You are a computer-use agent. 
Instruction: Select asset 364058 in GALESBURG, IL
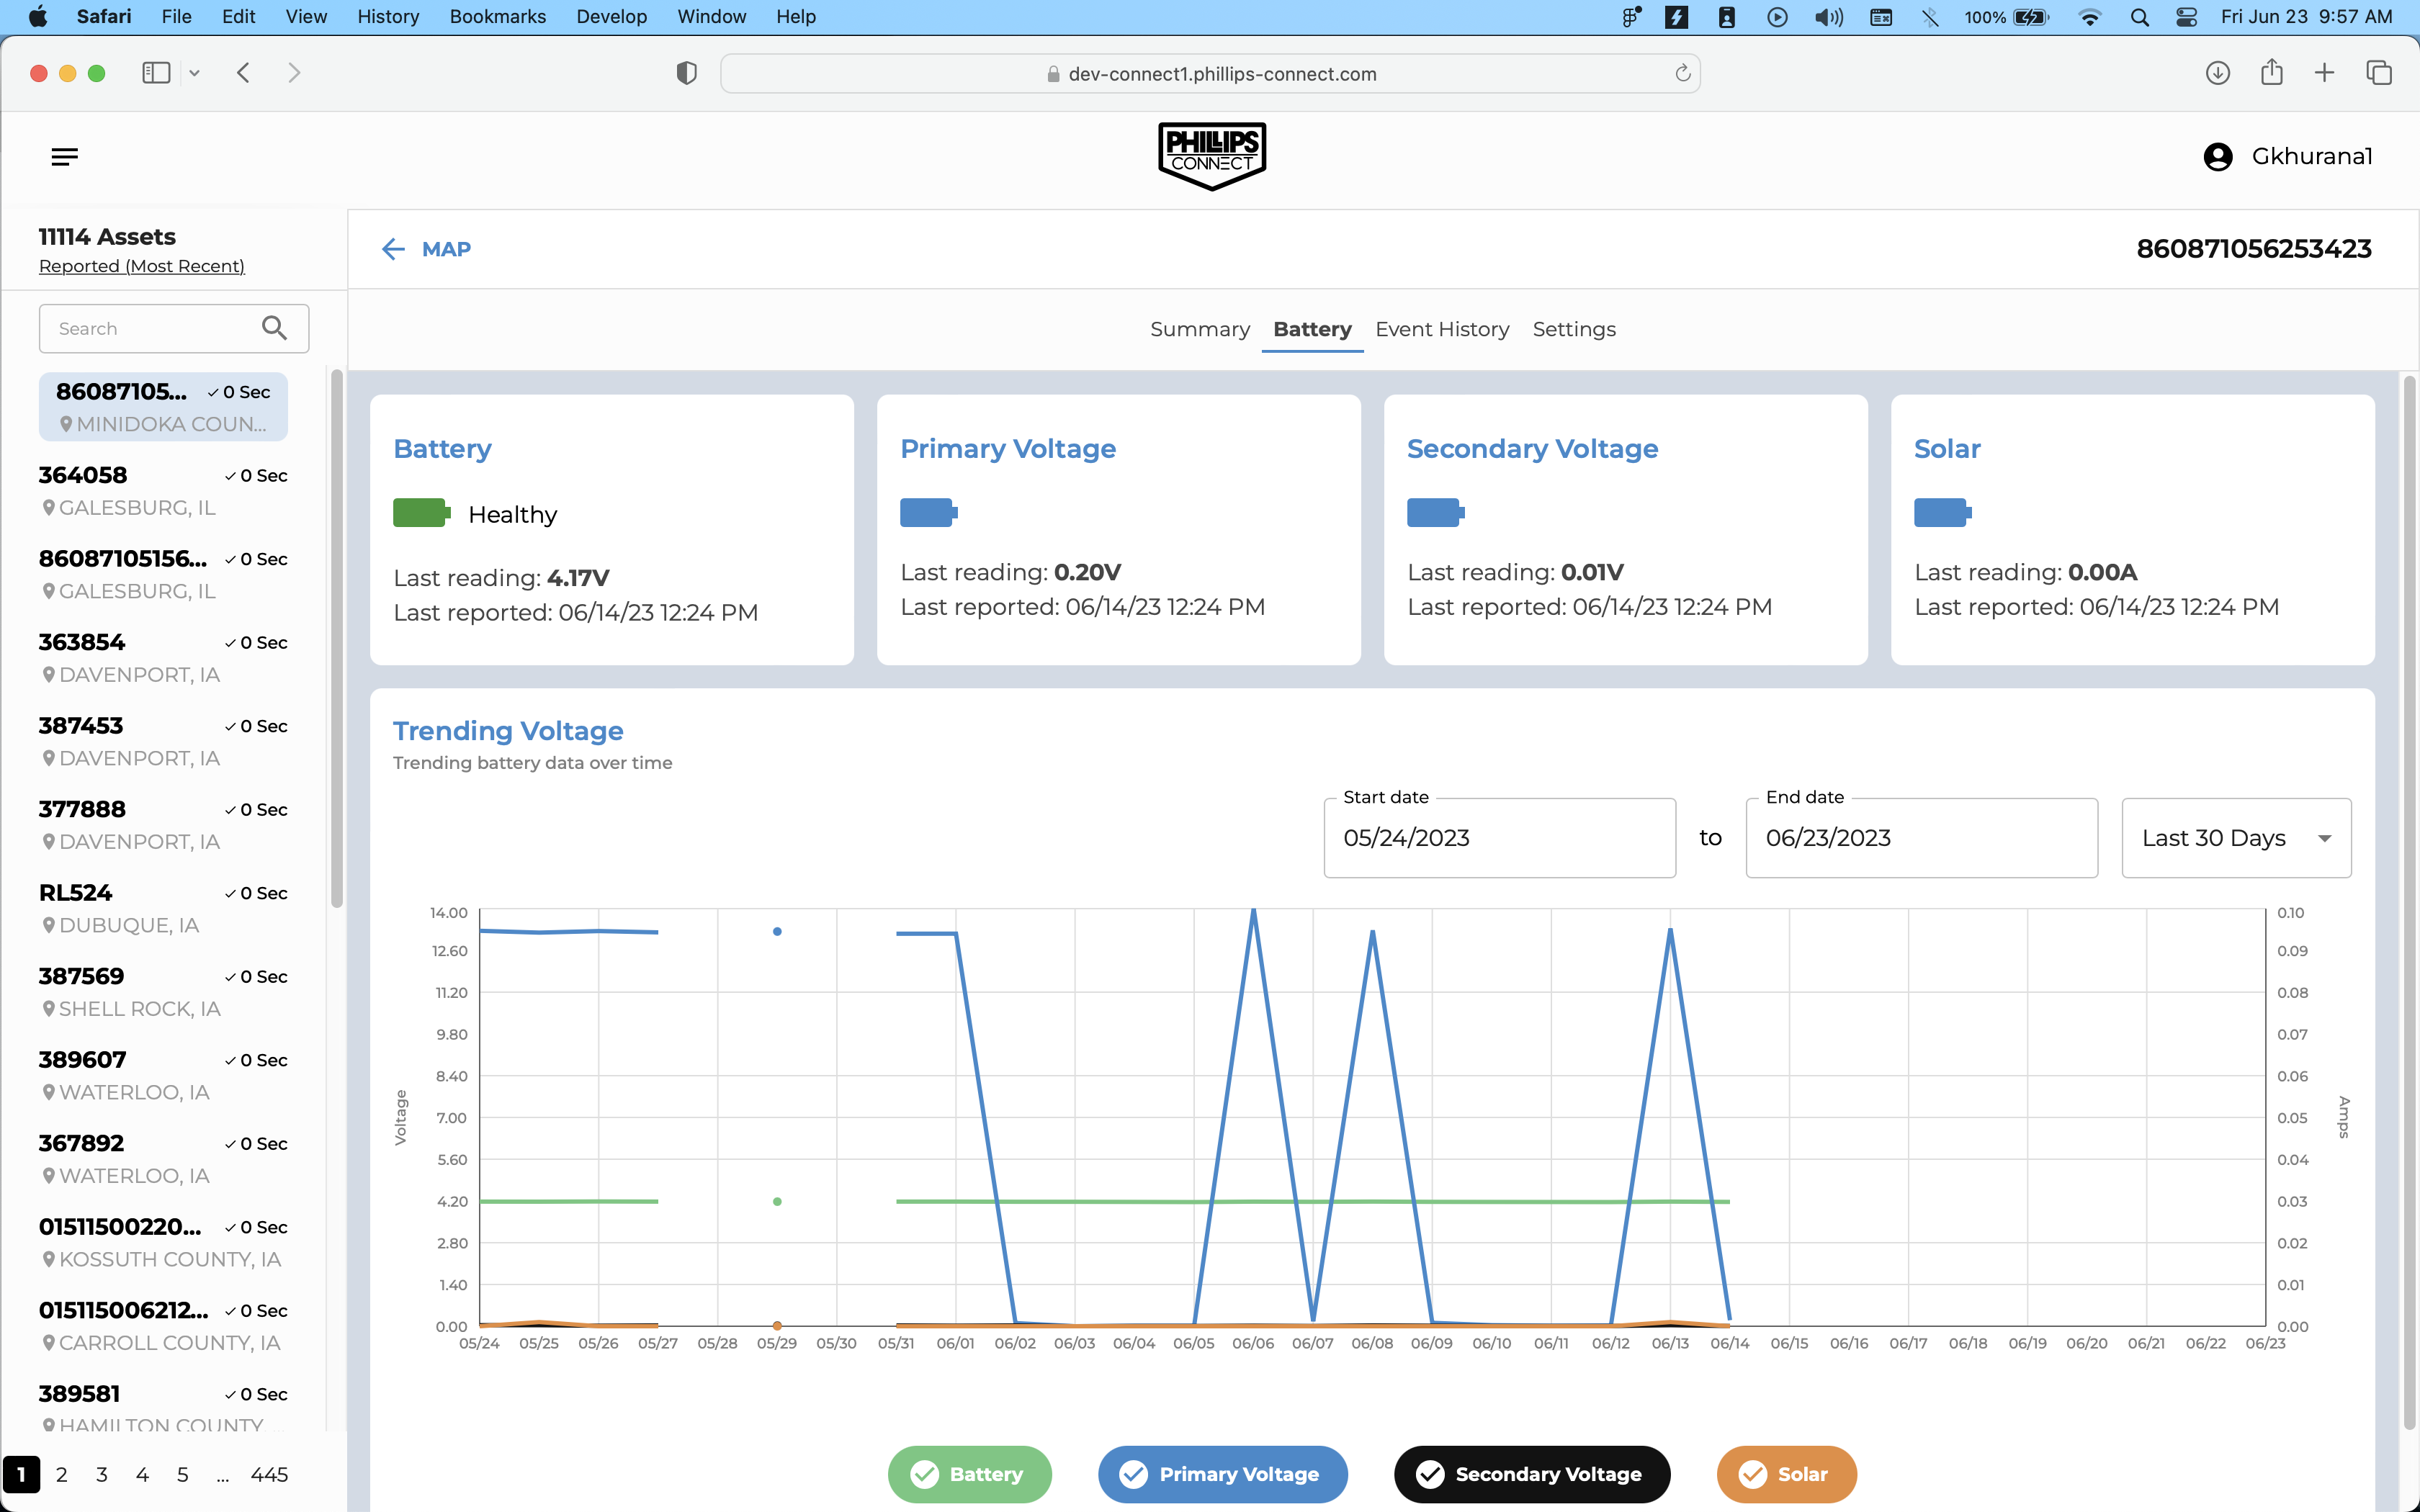click(x=163, y=491)
